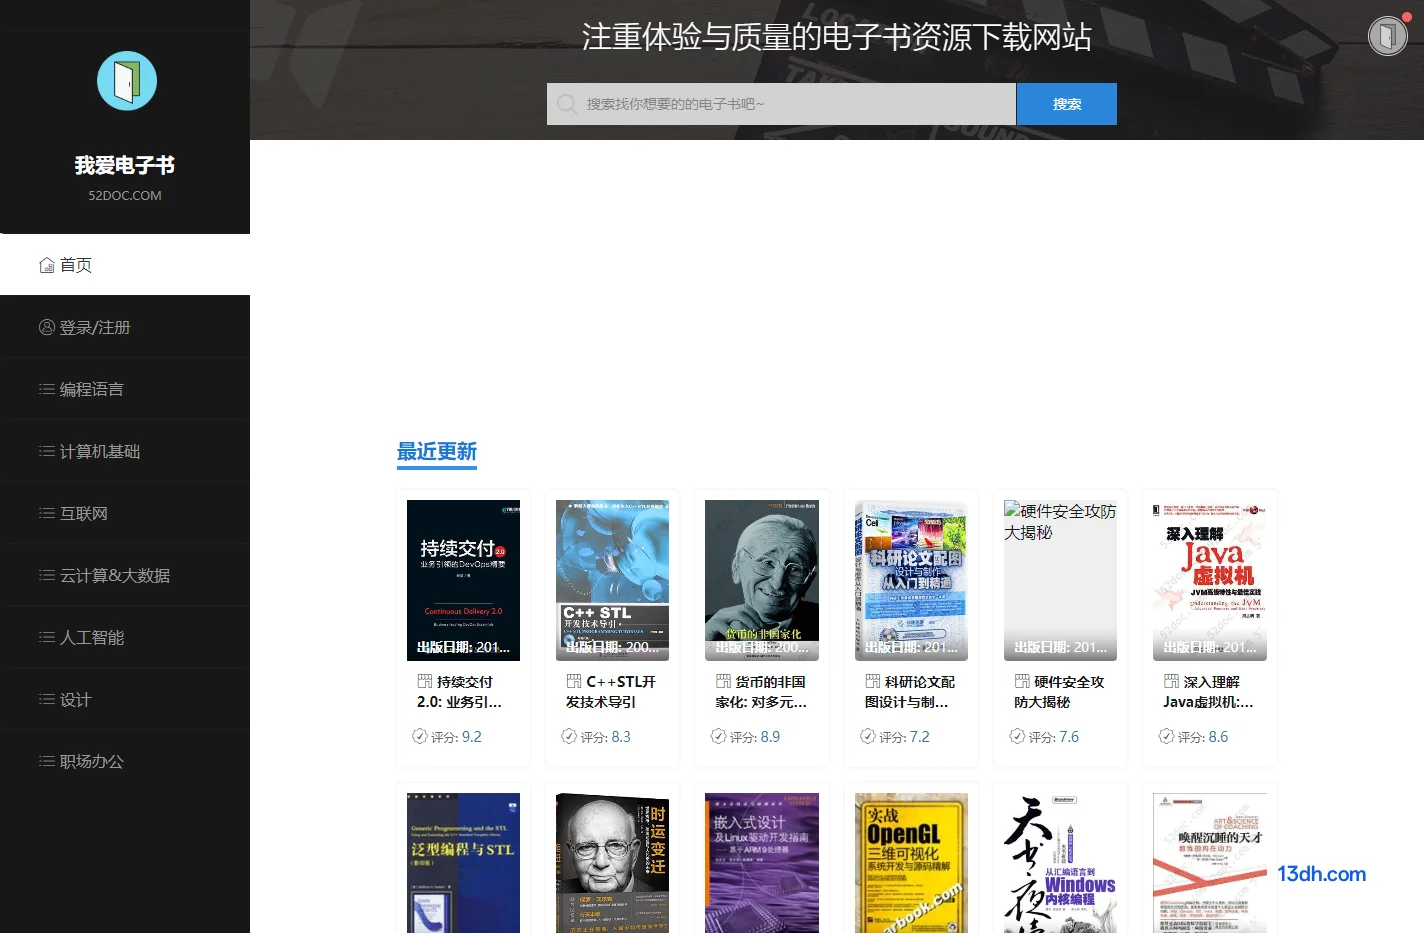The image size is (1424, 933).
Task: Click the rating check icon for 评分 9.2
Action: point(420,736)
